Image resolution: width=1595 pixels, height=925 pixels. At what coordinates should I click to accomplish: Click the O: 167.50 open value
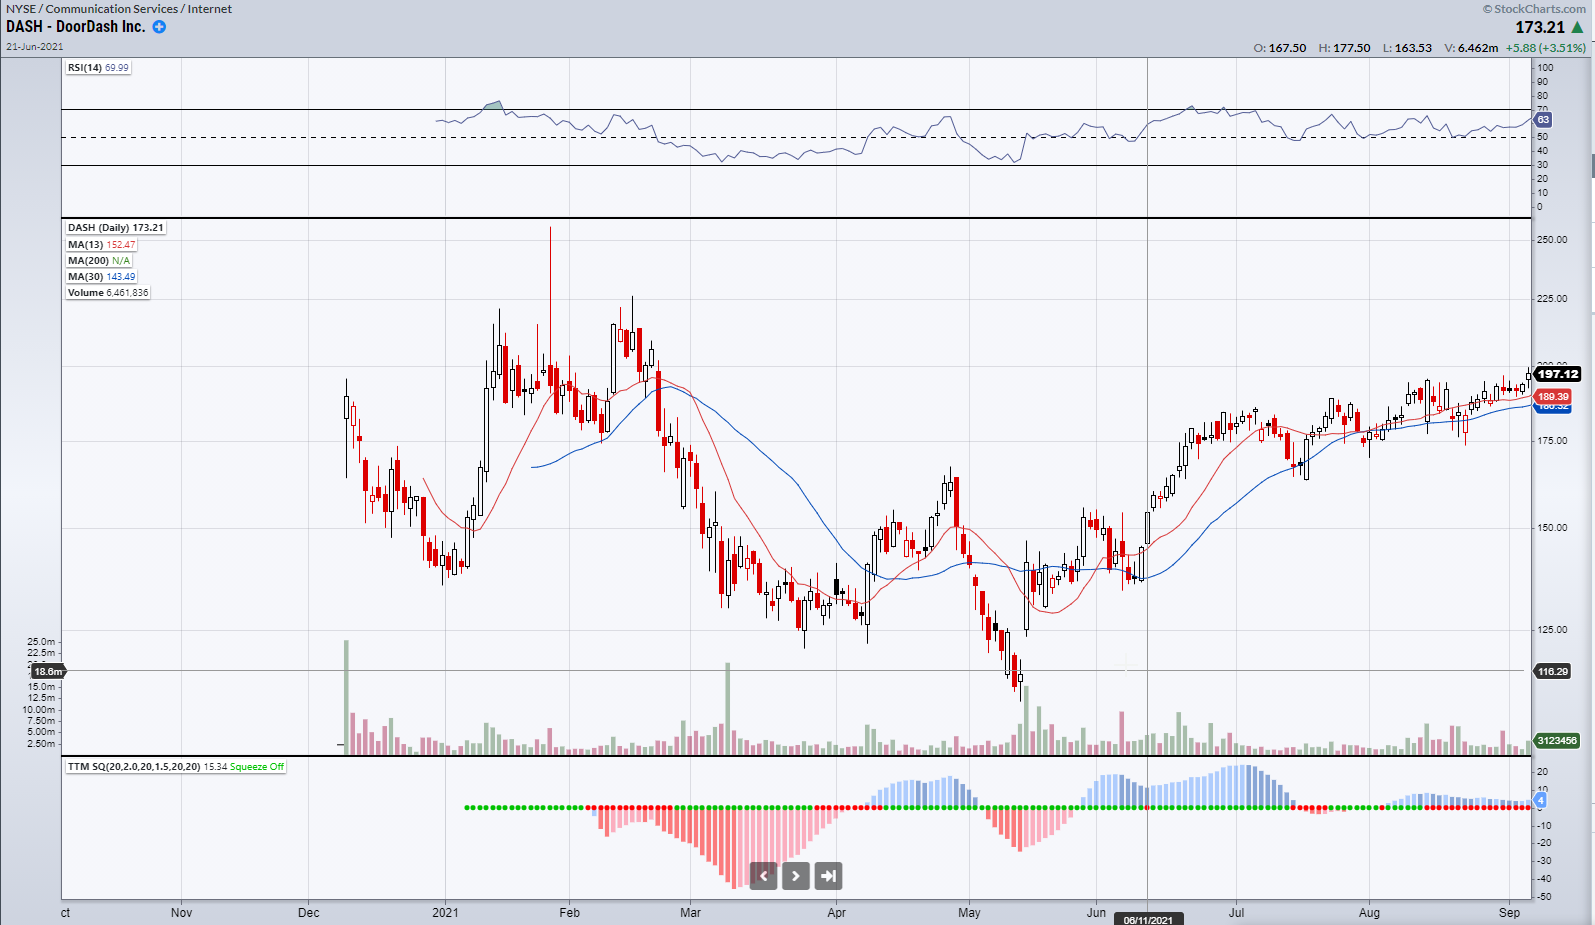(x=1280, y=48)
